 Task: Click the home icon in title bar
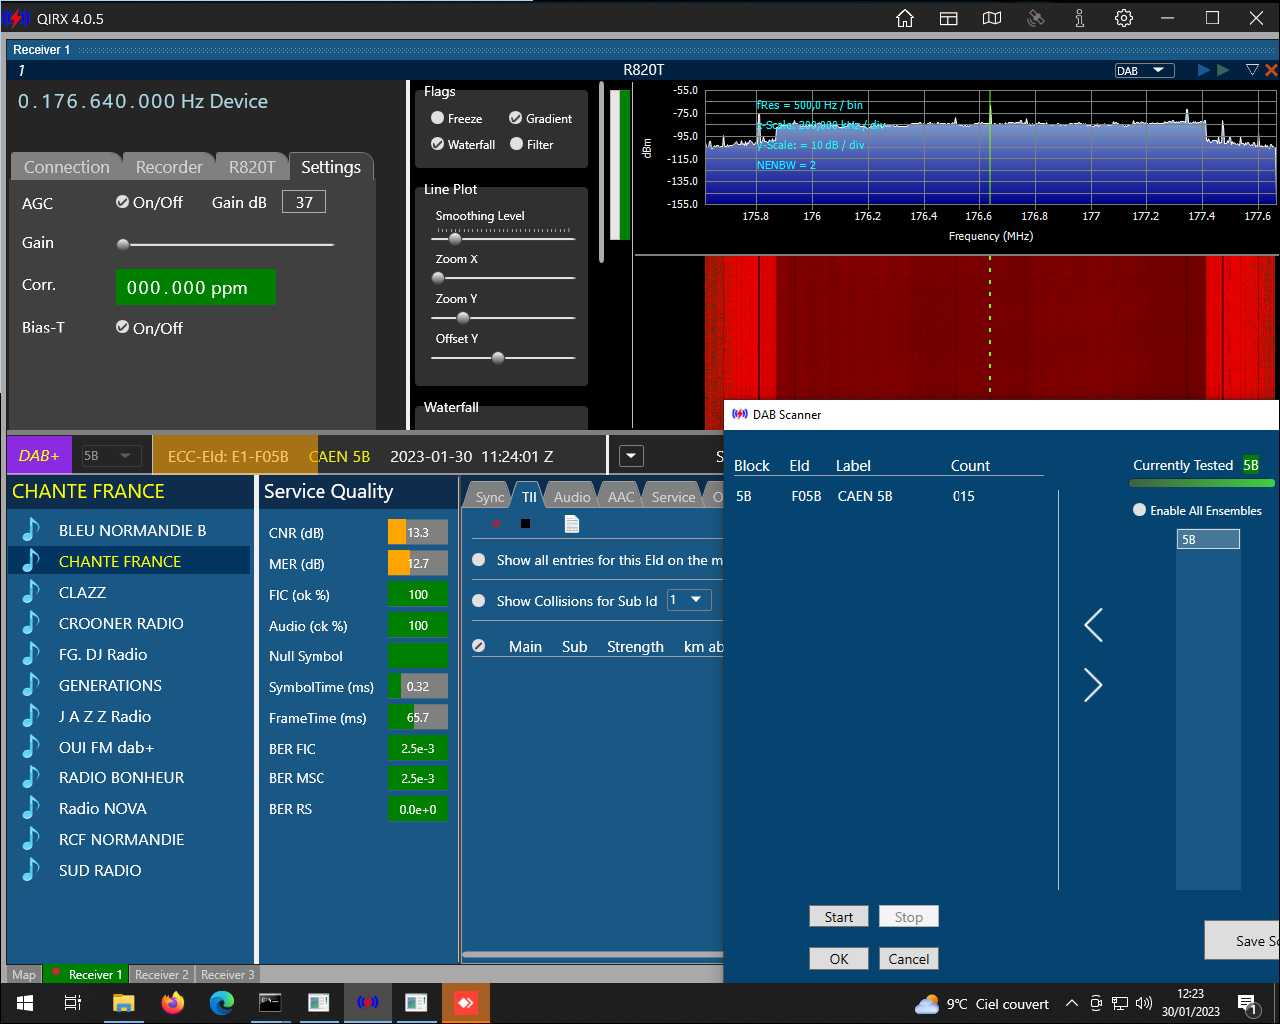905,18
